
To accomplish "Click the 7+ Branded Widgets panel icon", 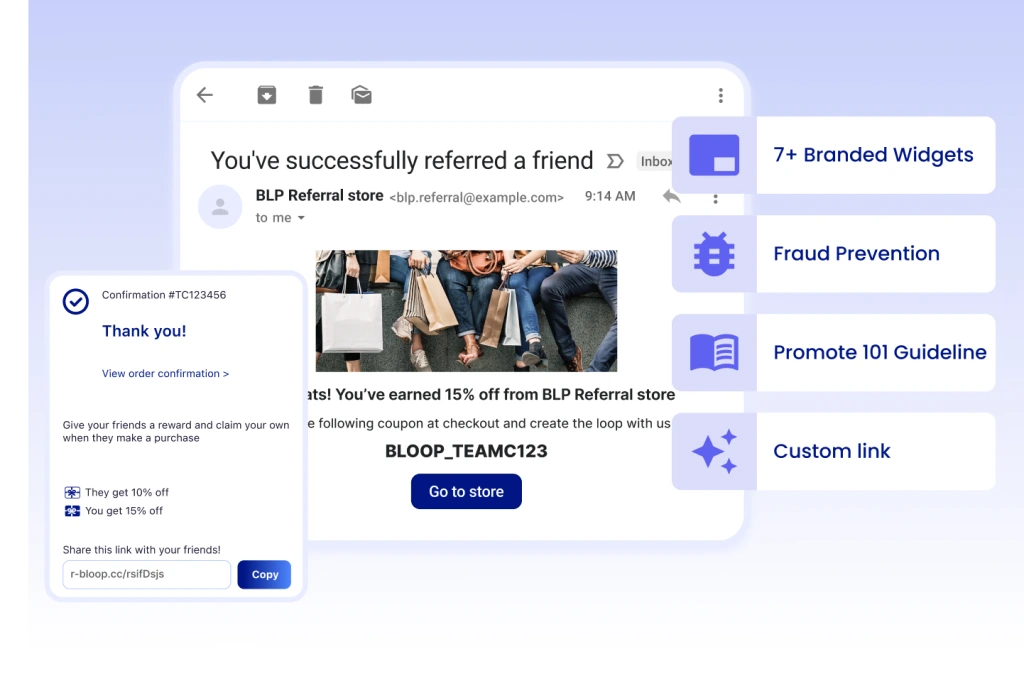I will (x=713, y=154).
